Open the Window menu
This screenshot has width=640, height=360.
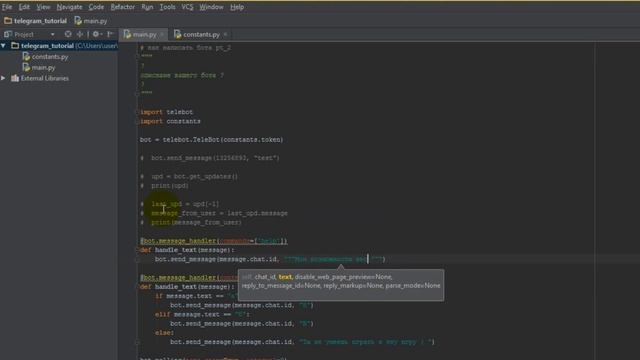pyautogui.click(x=211, y=7)
